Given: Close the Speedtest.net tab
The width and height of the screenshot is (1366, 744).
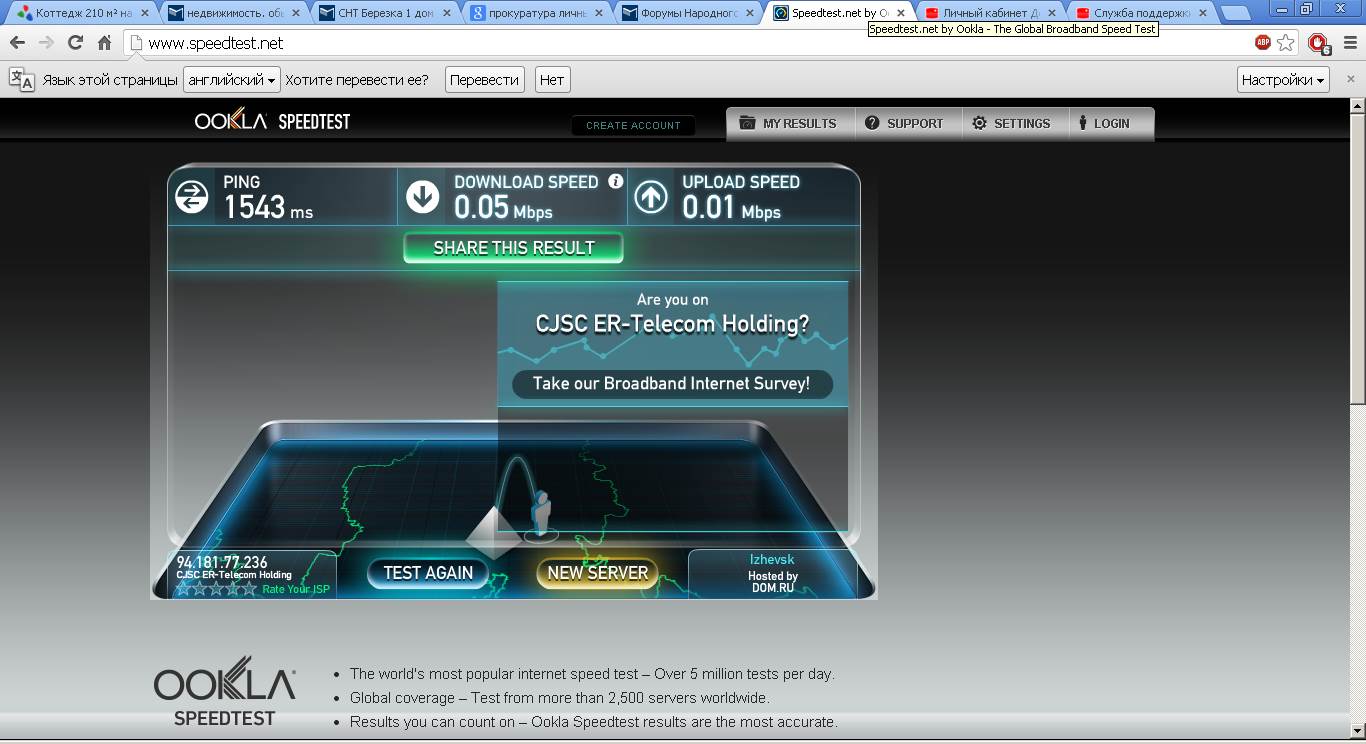Looking at the screenshot, I should point(900,13).
